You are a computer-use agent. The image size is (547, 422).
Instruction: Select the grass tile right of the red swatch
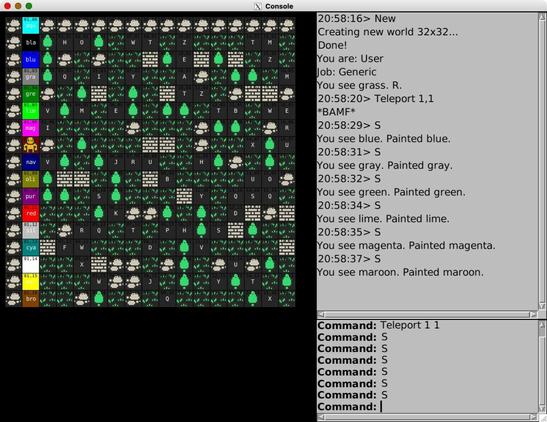[x=48, y=213]
